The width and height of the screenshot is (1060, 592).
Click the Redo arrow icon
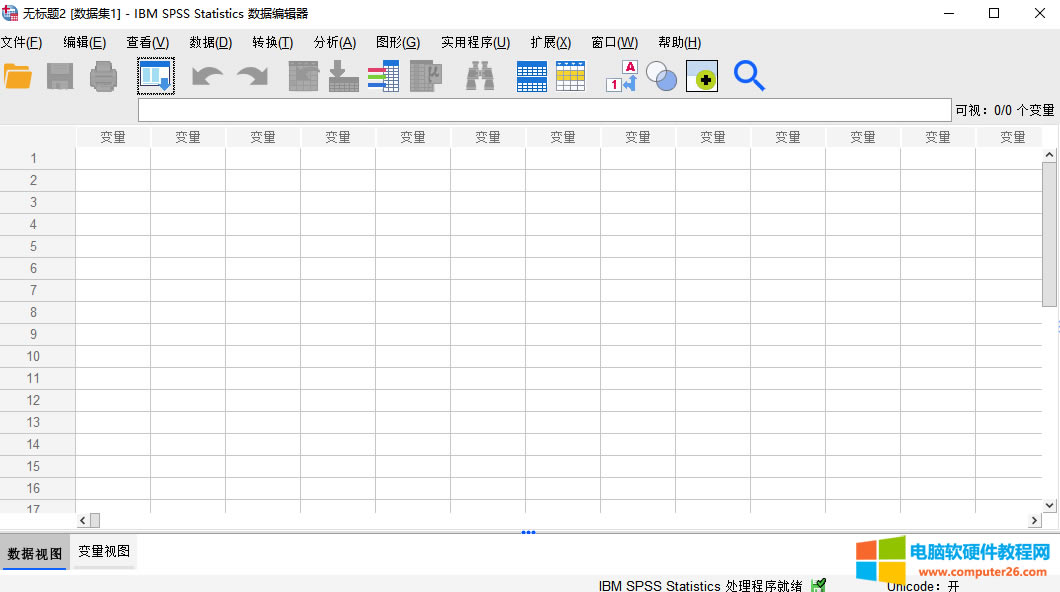point(252,77)
